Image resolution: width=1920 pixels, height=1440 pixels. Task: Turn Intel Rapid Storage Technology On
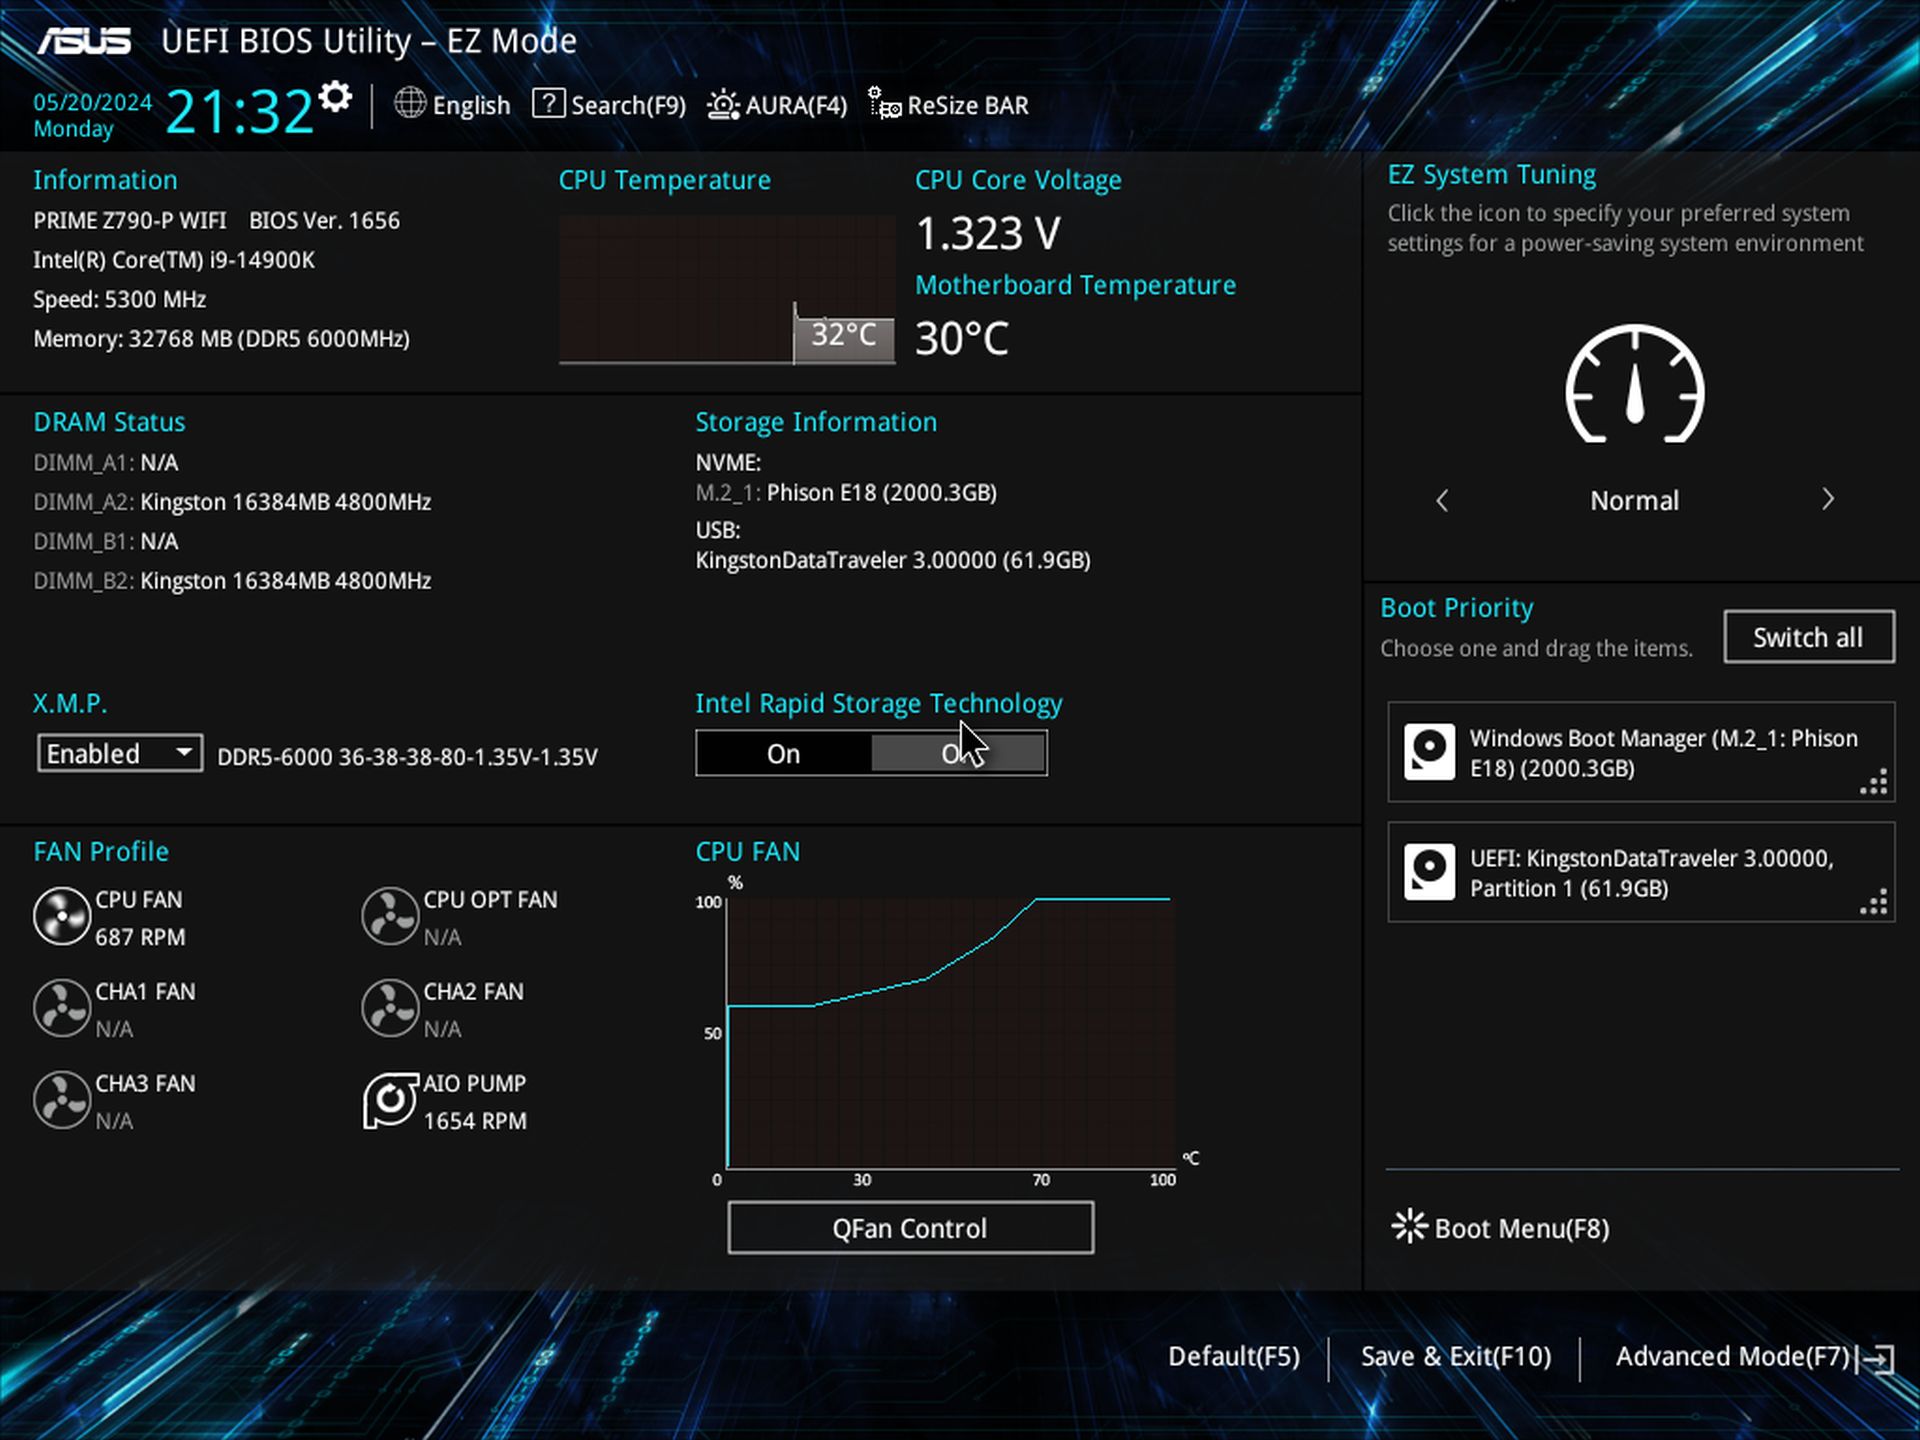[x=783, y=753]
